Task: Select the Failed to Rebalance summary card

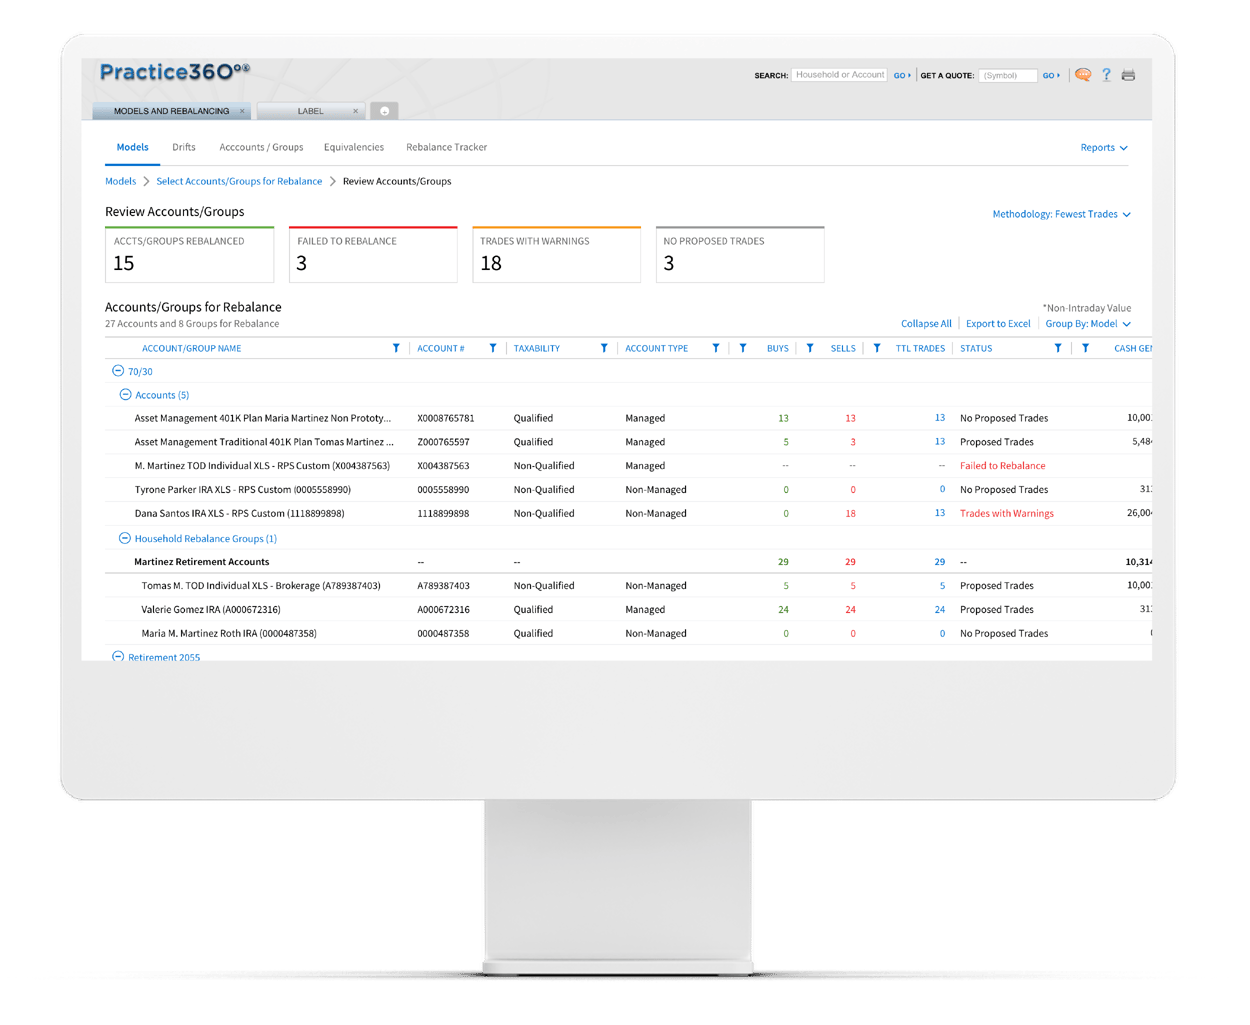Action: tap(373, 255)
